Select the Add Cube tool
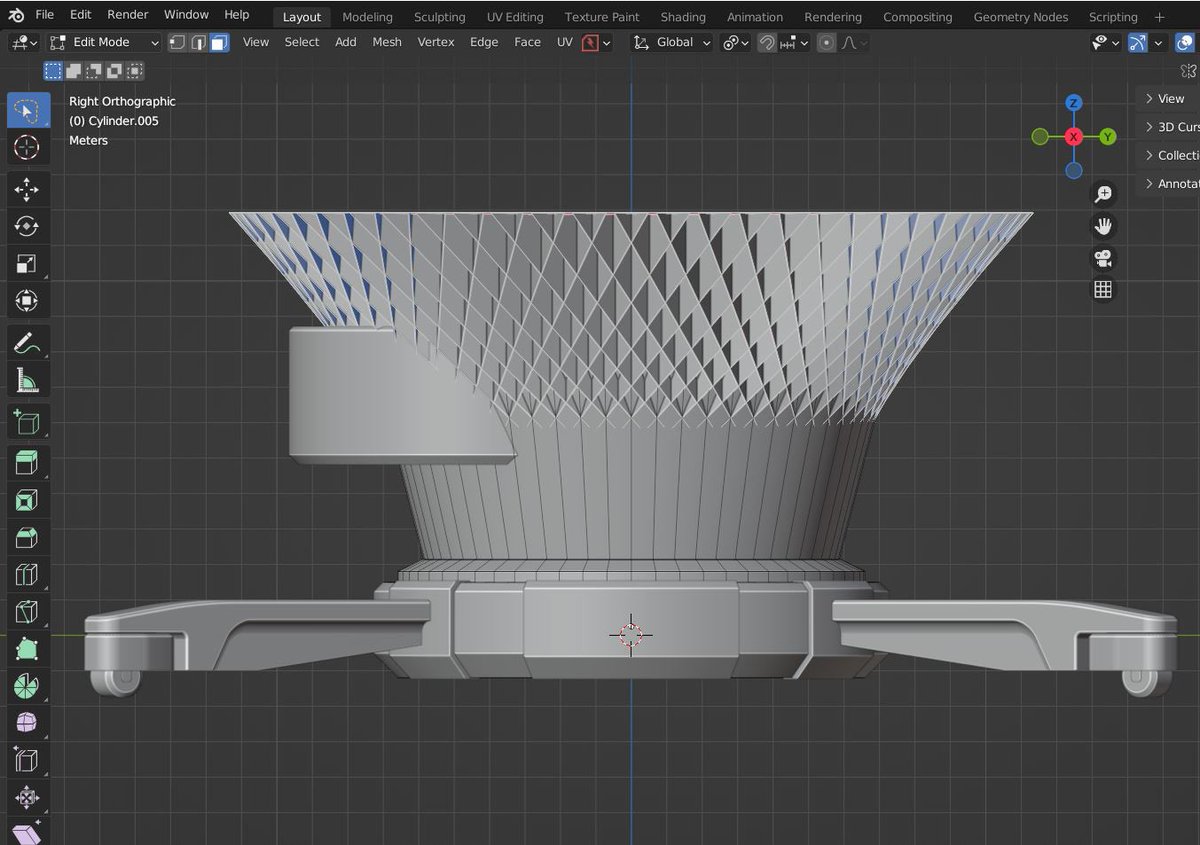The image size is (1200, 845). tap(28, 422)
